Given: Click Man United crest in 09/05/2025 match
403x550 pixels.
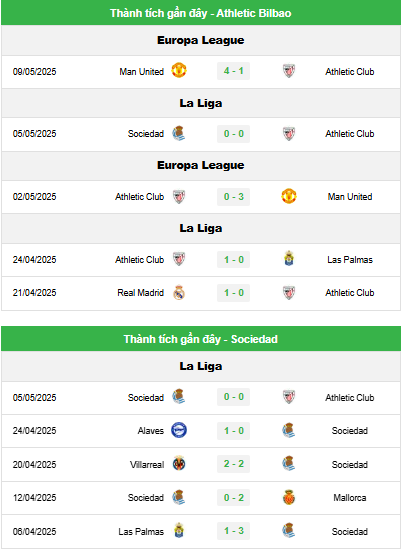Looking at the screenshot, I should pyautogui.click(x=179, y=71).
